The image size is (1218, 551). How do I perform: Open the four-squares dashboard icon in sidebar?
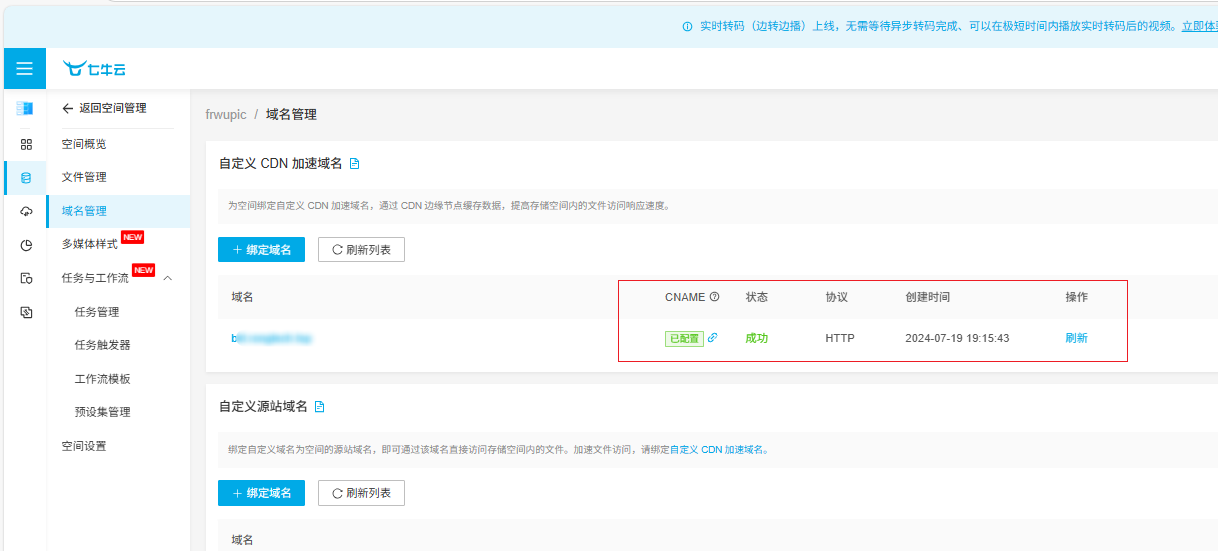coord(26,144)
